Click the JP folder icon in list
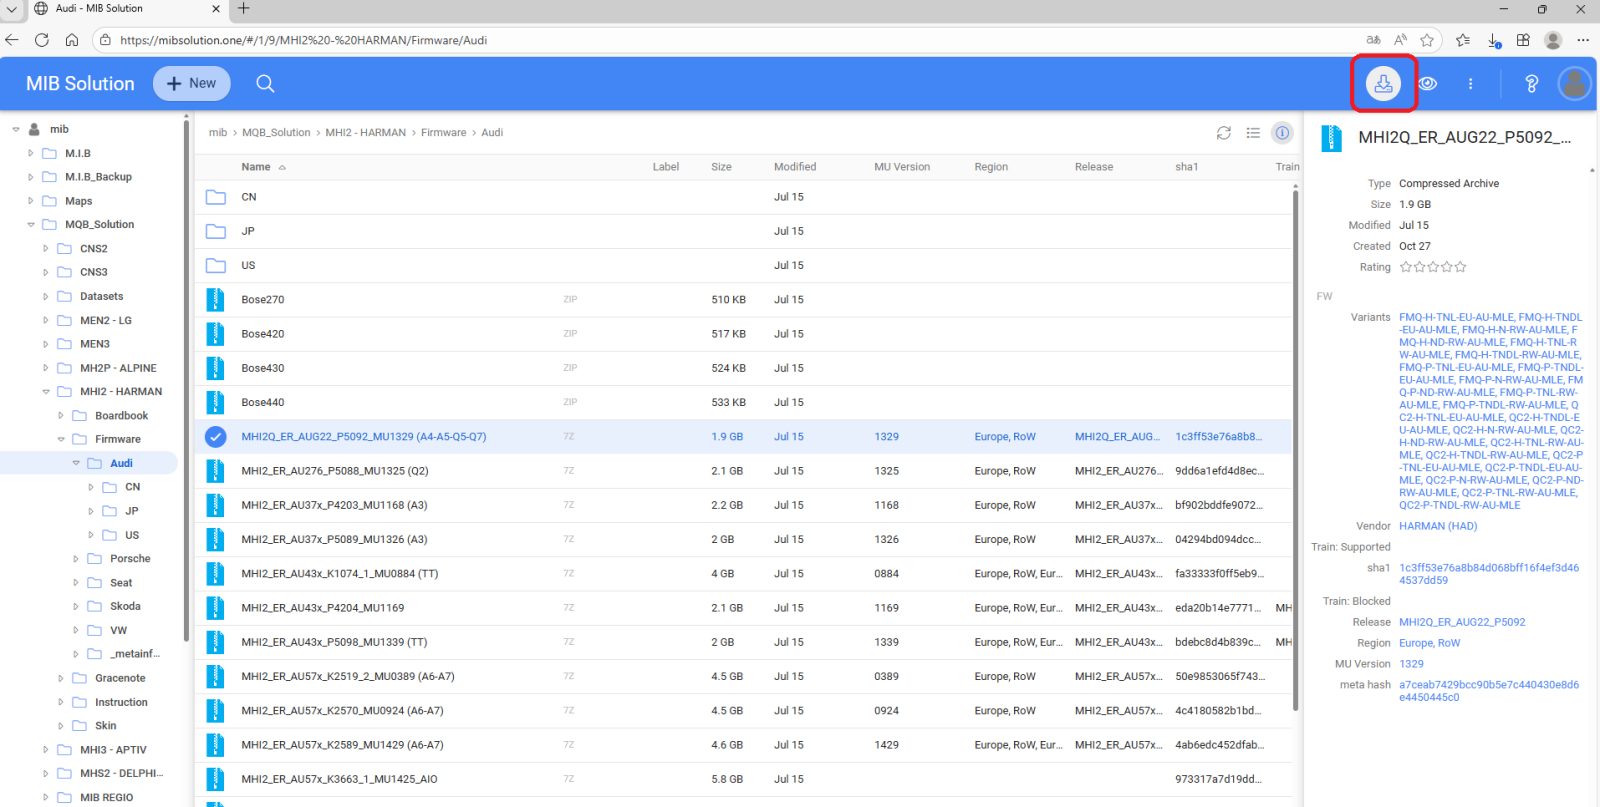Screen dimensions: 1600x807 (215, 231)
